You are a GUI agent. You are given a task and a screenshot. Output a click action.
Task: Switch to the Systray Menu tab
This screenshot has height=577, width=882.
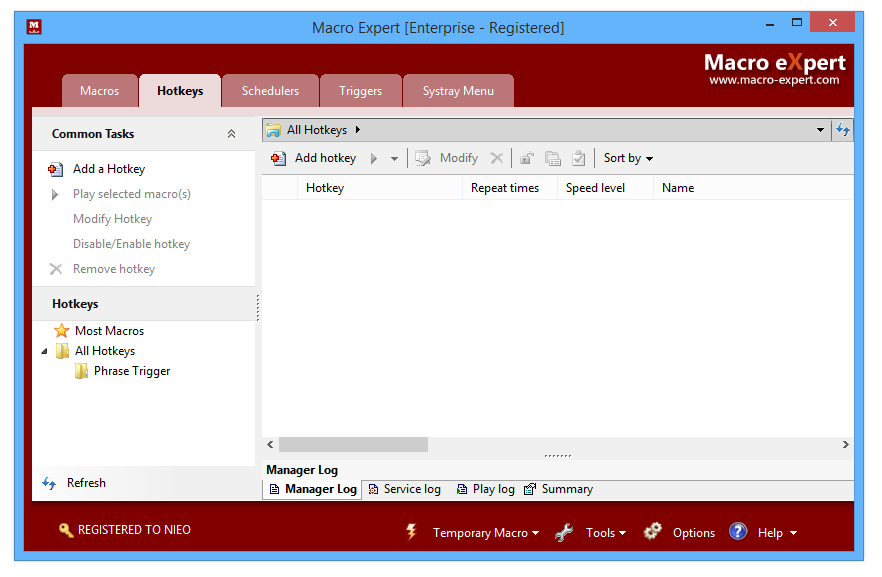click(458, 91)
